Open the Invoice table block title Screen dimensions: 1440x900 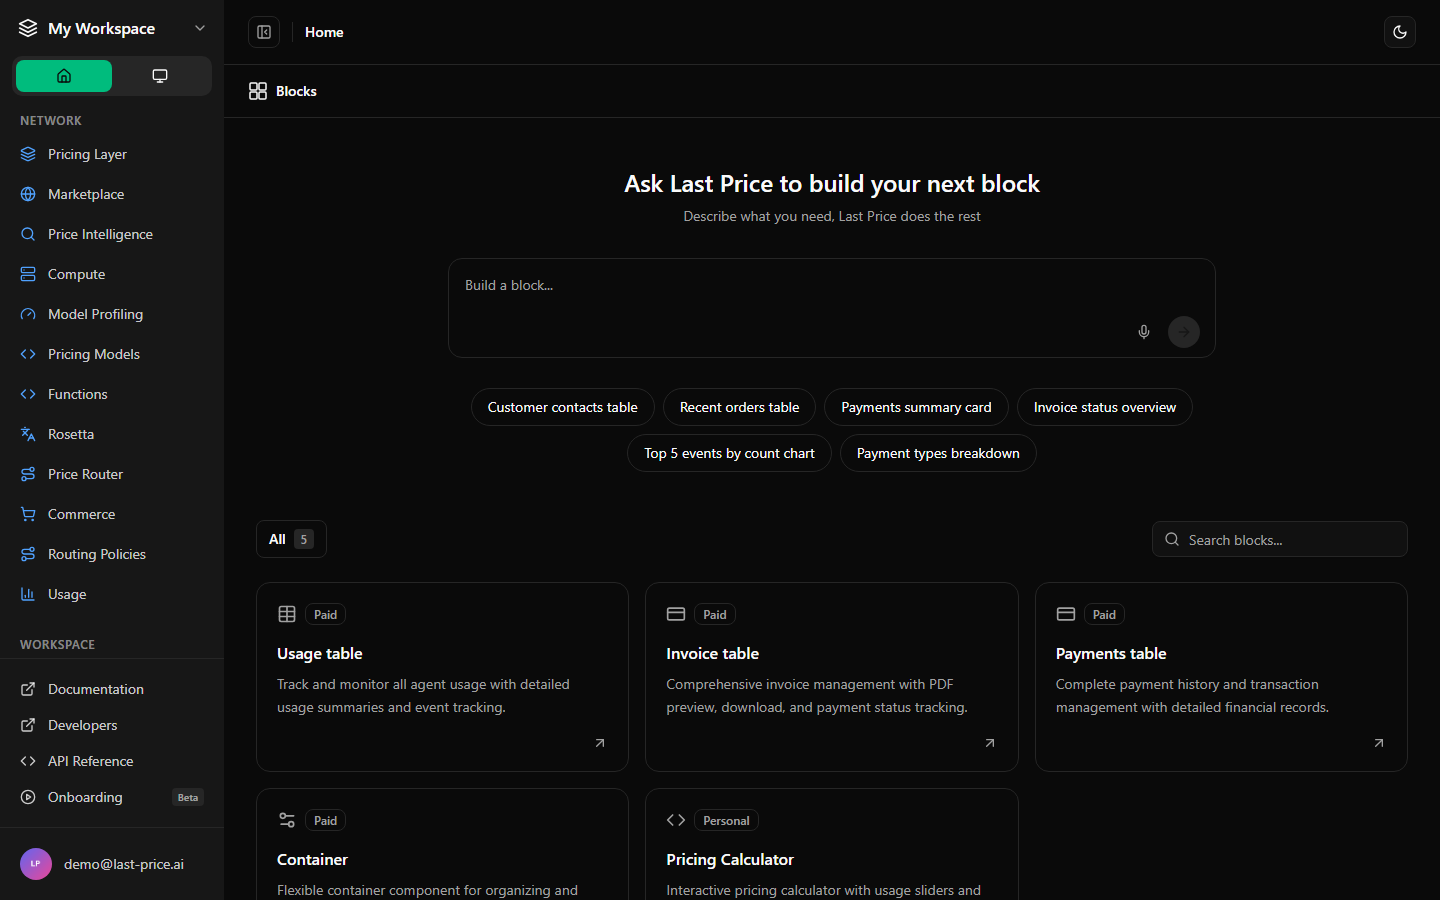[713, 653]
